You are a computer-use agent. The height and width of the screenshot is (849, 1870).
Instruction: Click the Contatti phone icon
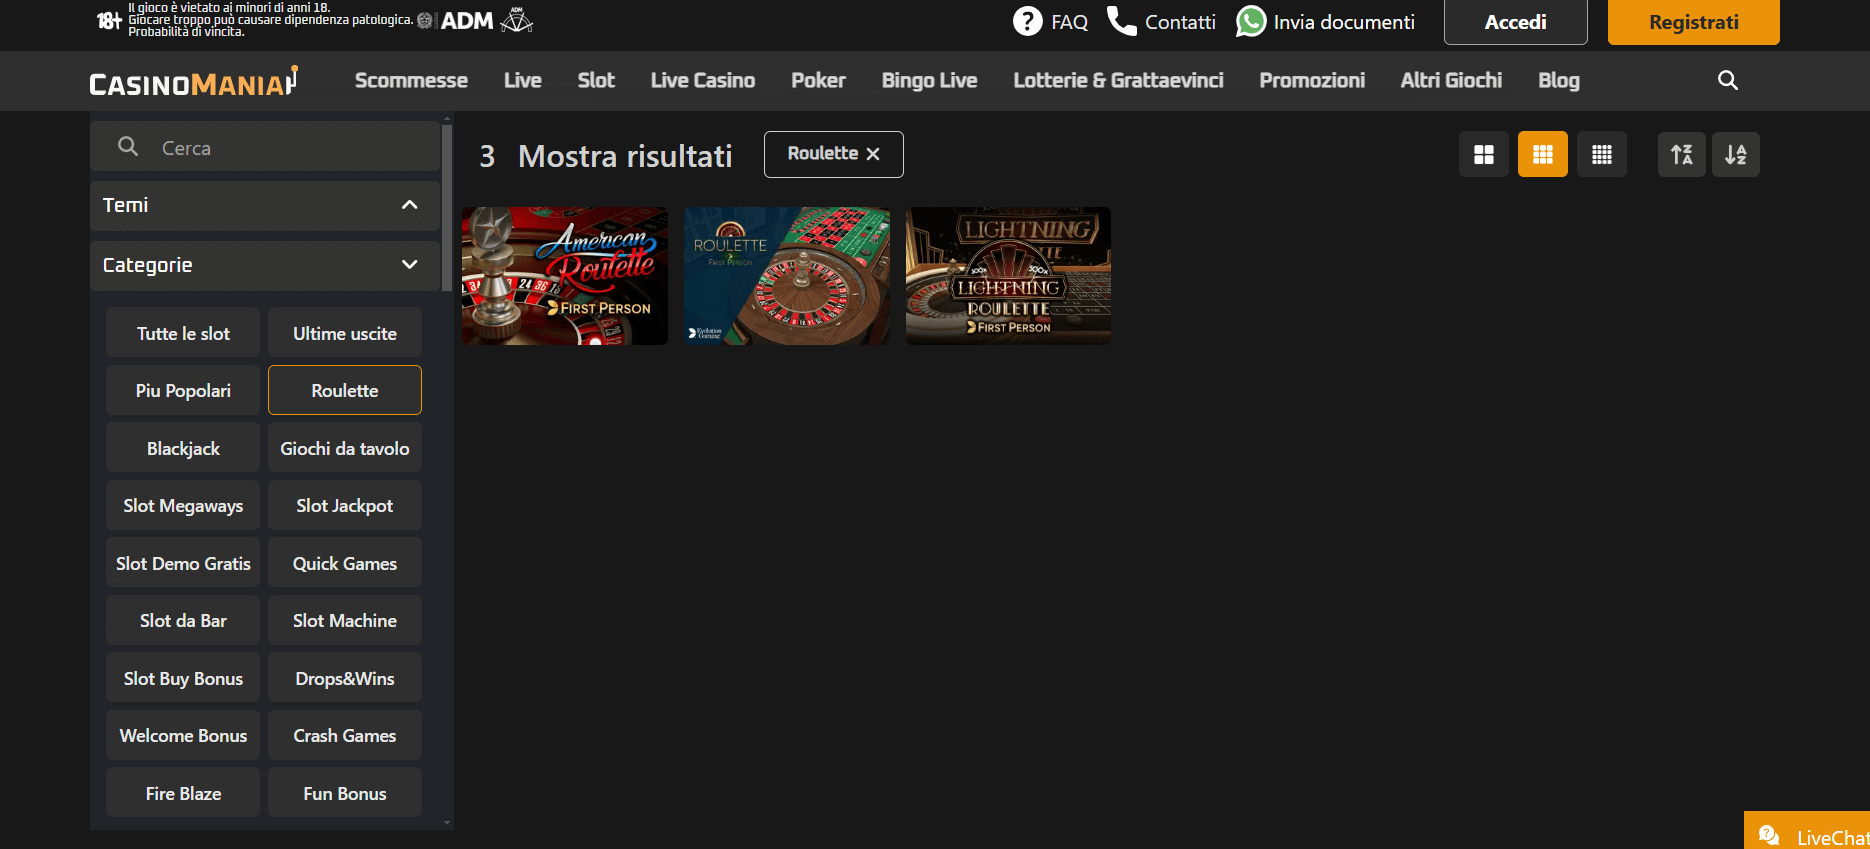tap(1121, 21)
